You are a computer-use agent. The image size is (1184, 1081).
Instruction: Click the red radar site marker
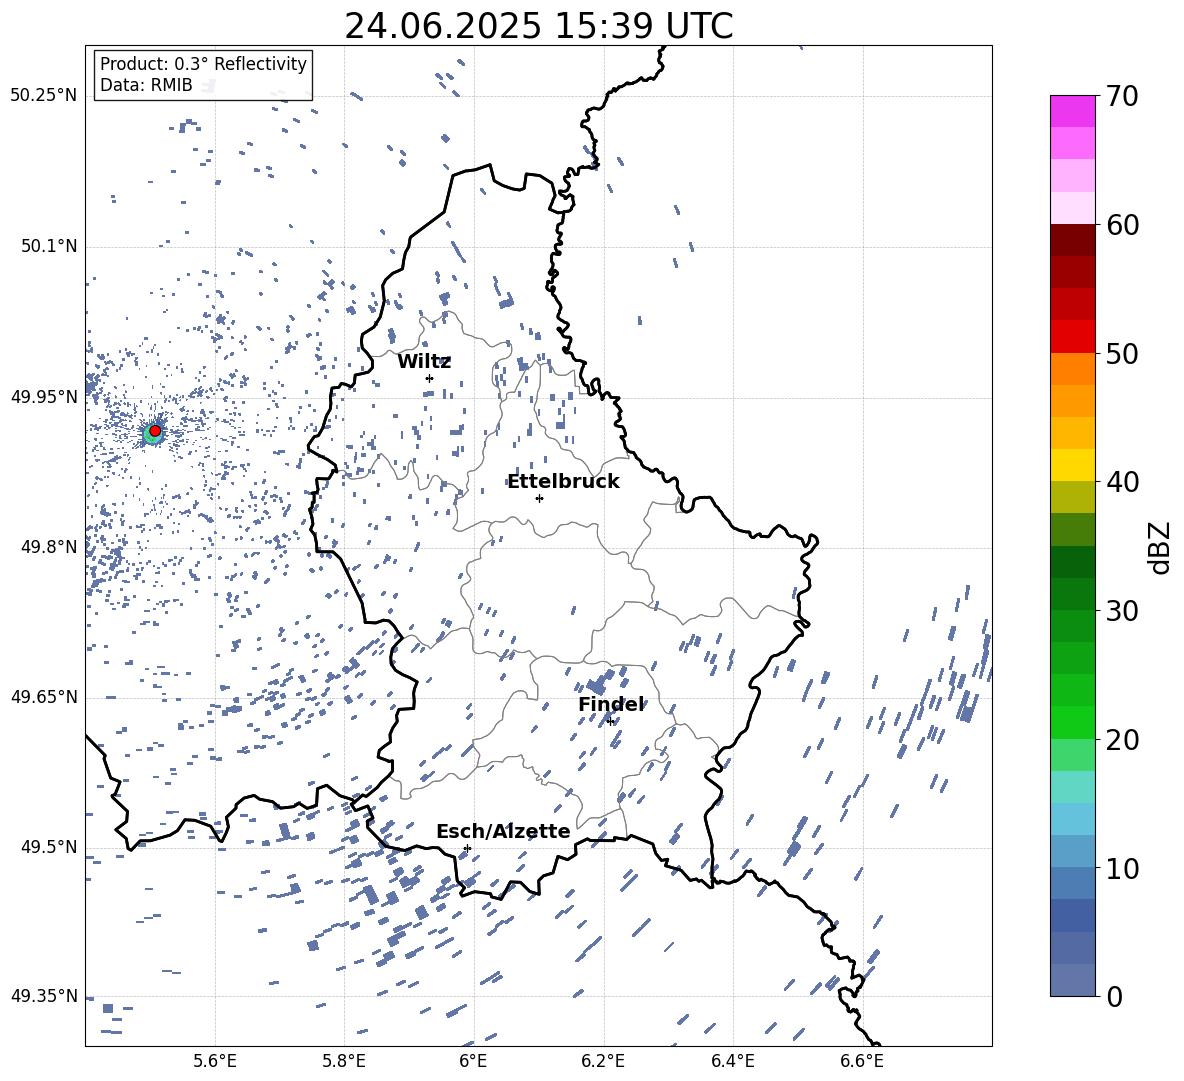155,431
